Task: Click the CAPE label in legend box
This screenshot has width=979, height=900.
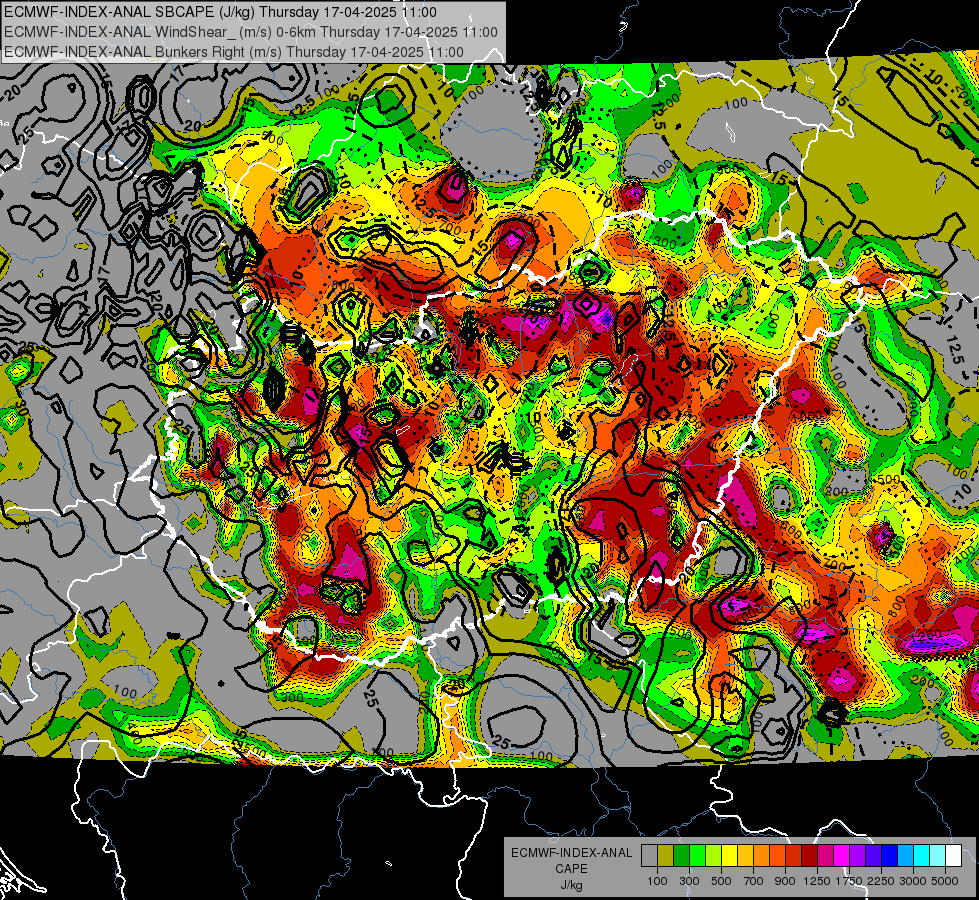Action: click(x=571, y=869)
